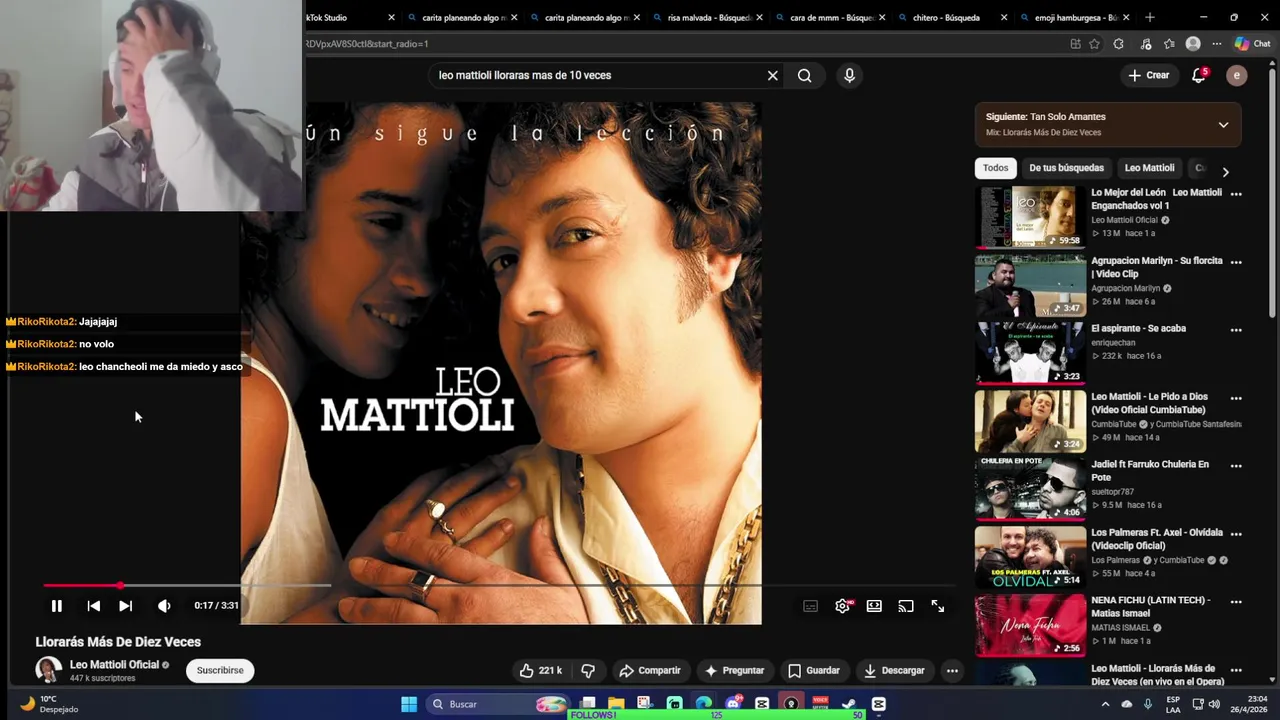Open the YouTube notifications bell
Screen dimensions: 1280x720
click(1199, 75)
